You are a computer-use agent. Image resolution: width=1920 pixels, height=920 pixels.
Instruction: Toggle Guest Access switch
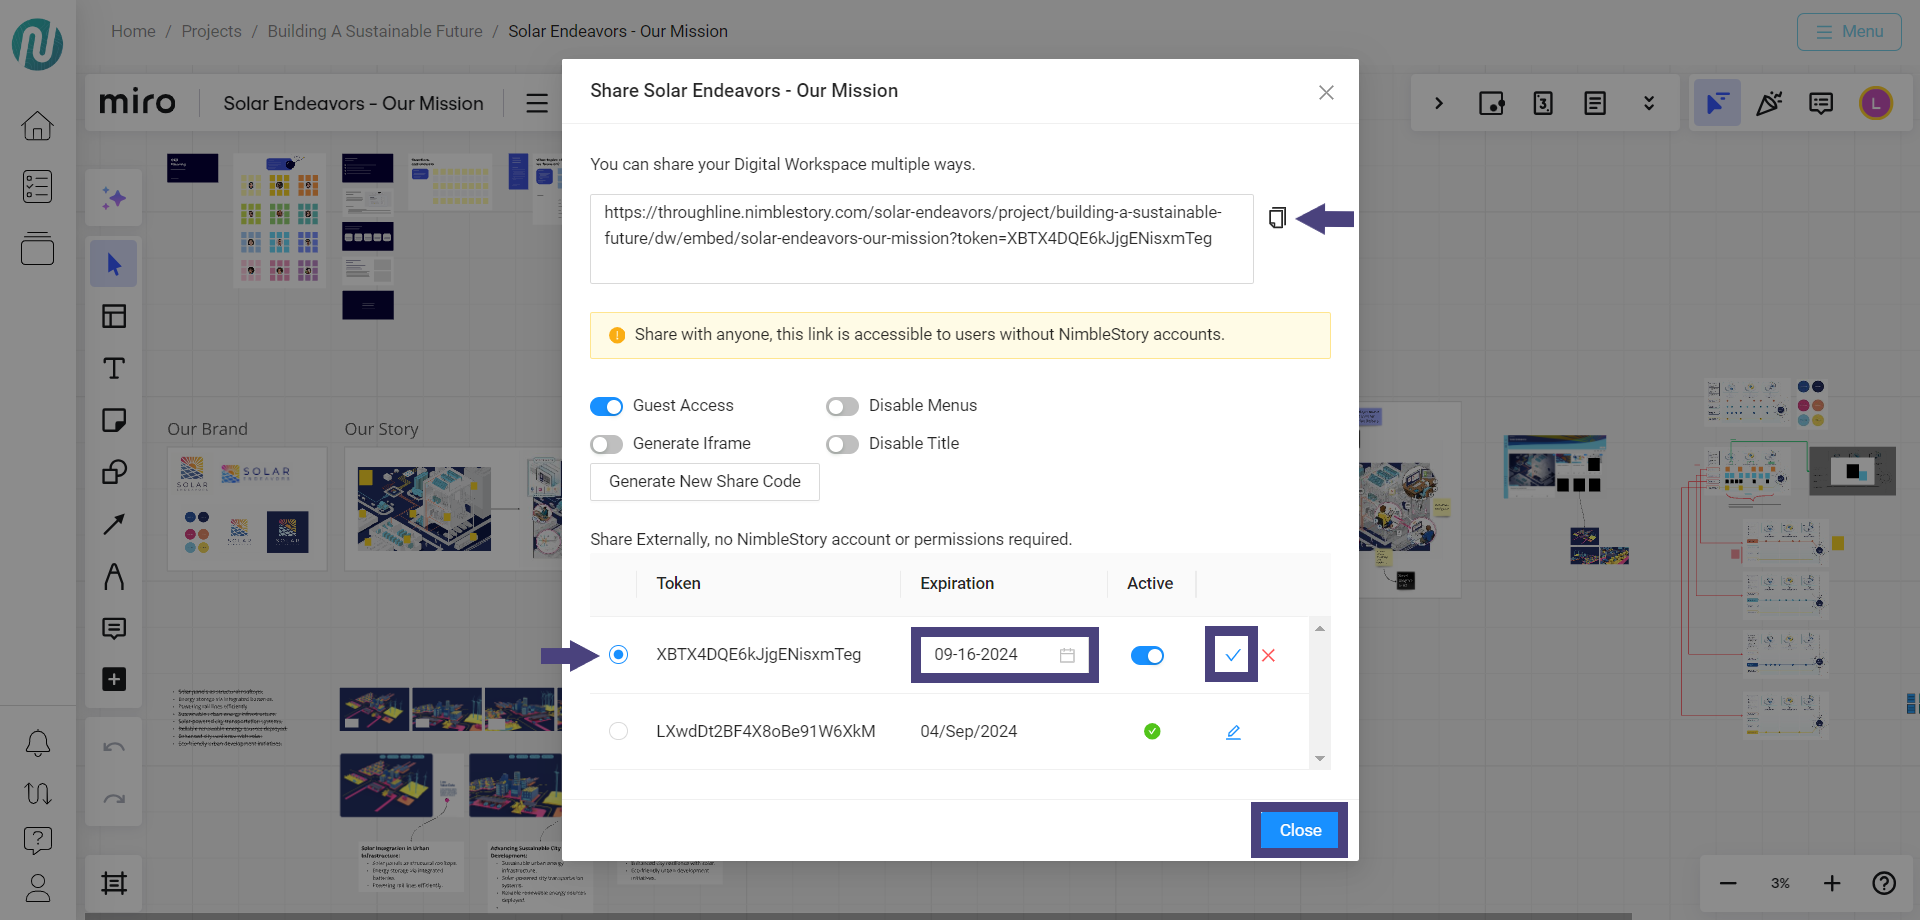pyautogui.click(x=606, y=406)
